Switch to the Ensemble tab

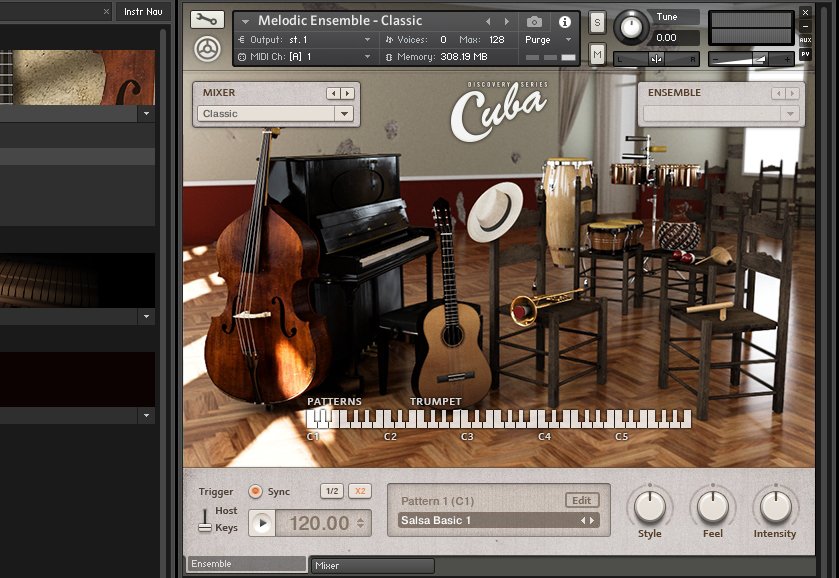(247, 564)
